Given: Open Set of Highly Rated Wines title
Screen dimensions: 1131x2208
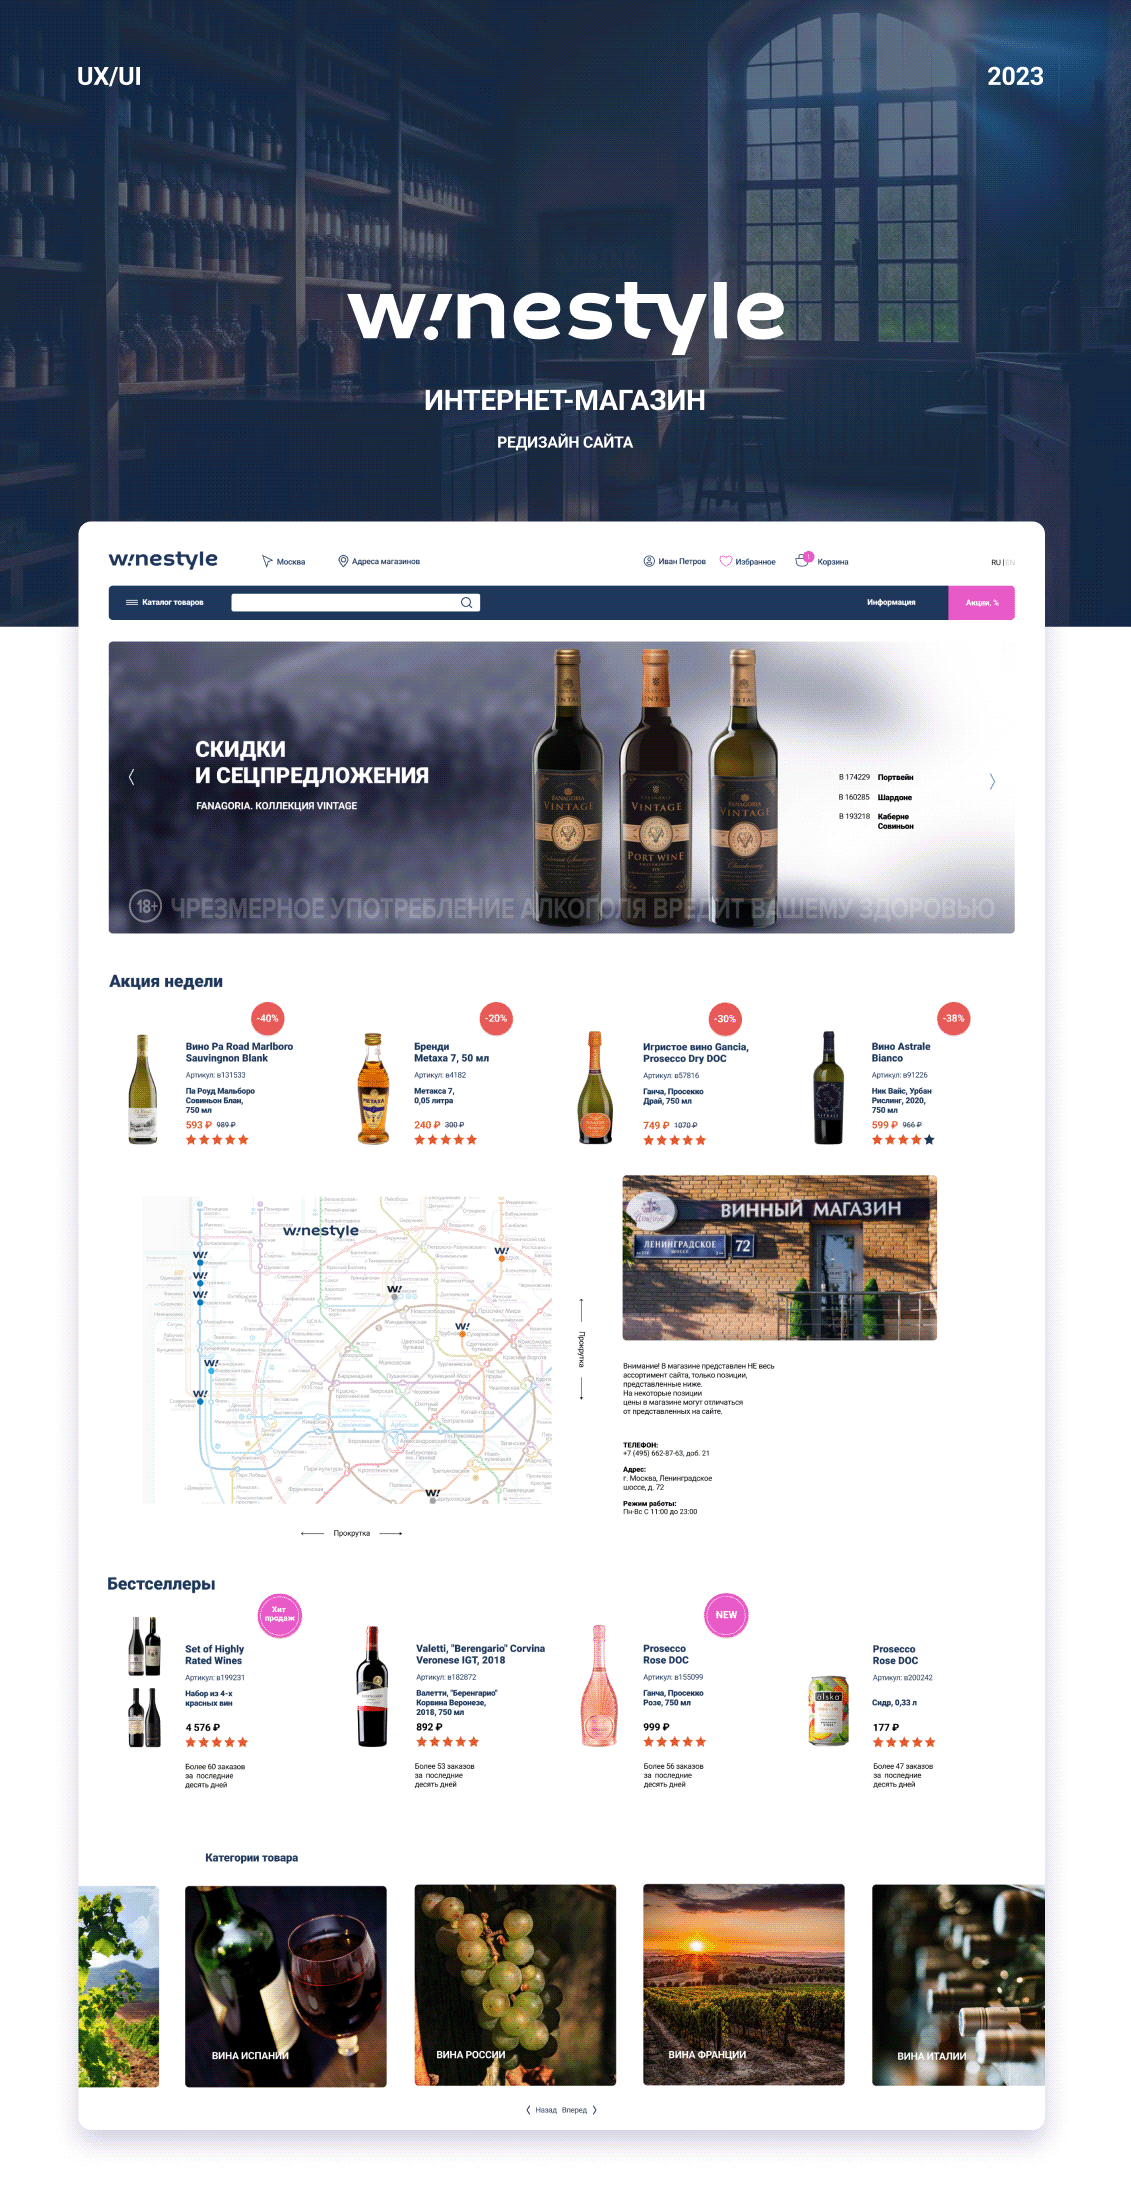Looking at the screenshot, I should tap(214, 1655).
